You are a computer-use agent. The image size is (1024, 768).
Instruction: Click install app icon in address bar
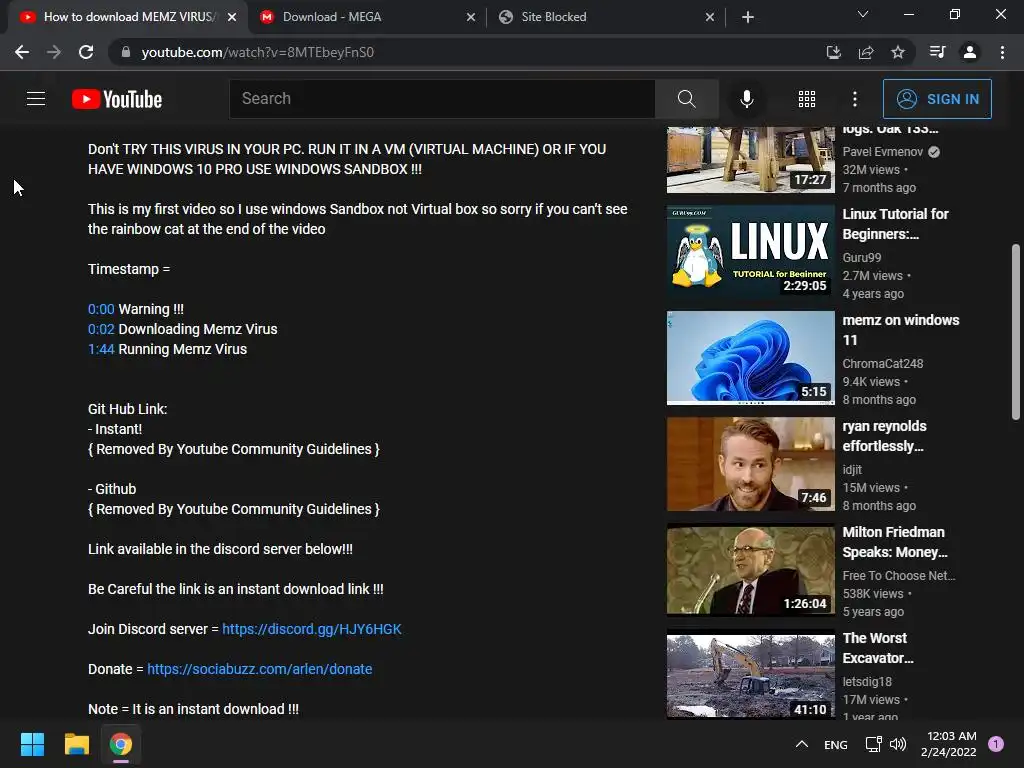(x=833, y=52)
